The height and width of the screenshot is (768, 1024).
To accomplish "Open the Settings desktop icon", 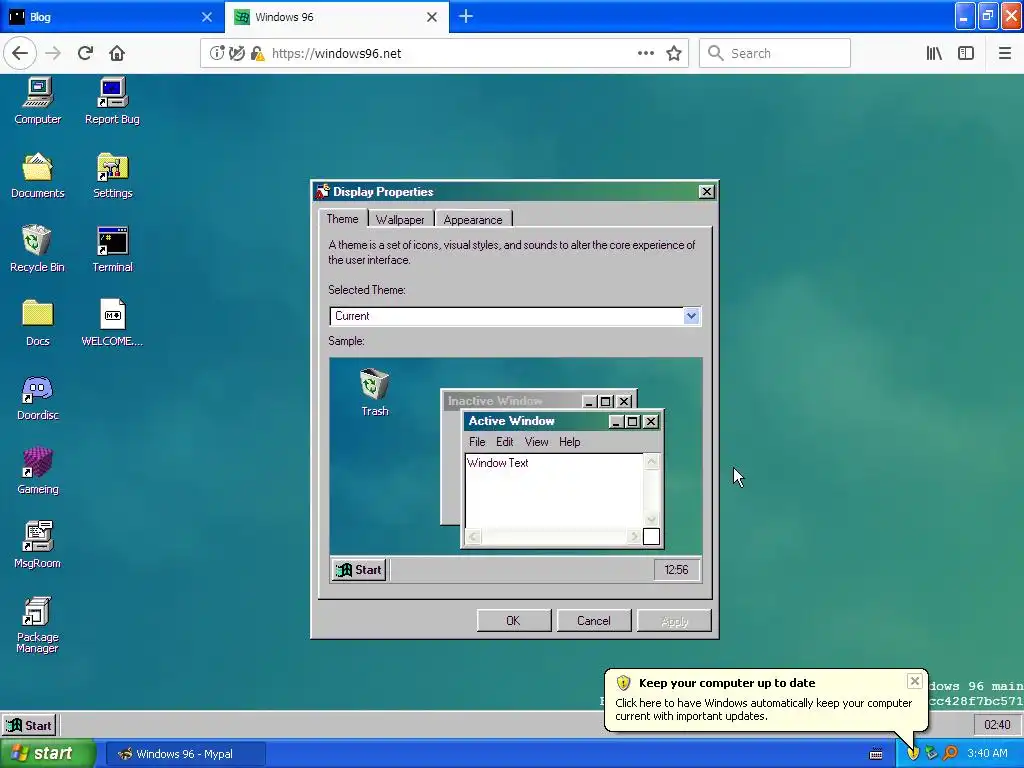I will coord(112,175).
